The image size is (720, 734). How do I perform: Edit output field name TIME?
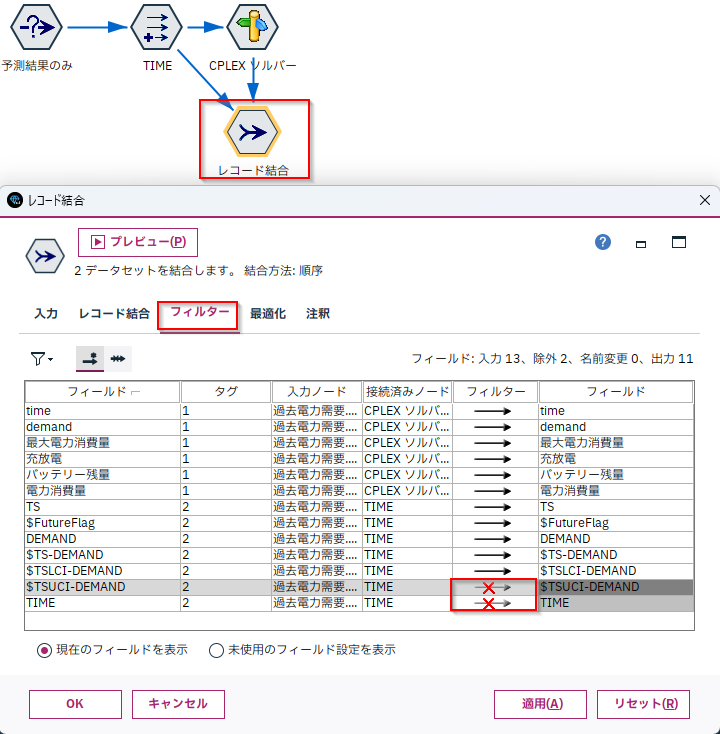point(616,603)
